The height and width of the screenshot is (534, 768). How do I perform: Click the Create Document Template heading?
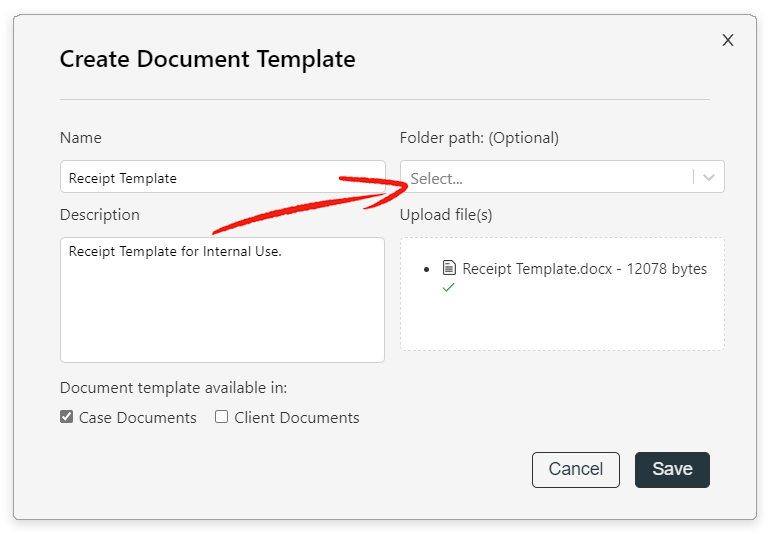tap(207, 59)
